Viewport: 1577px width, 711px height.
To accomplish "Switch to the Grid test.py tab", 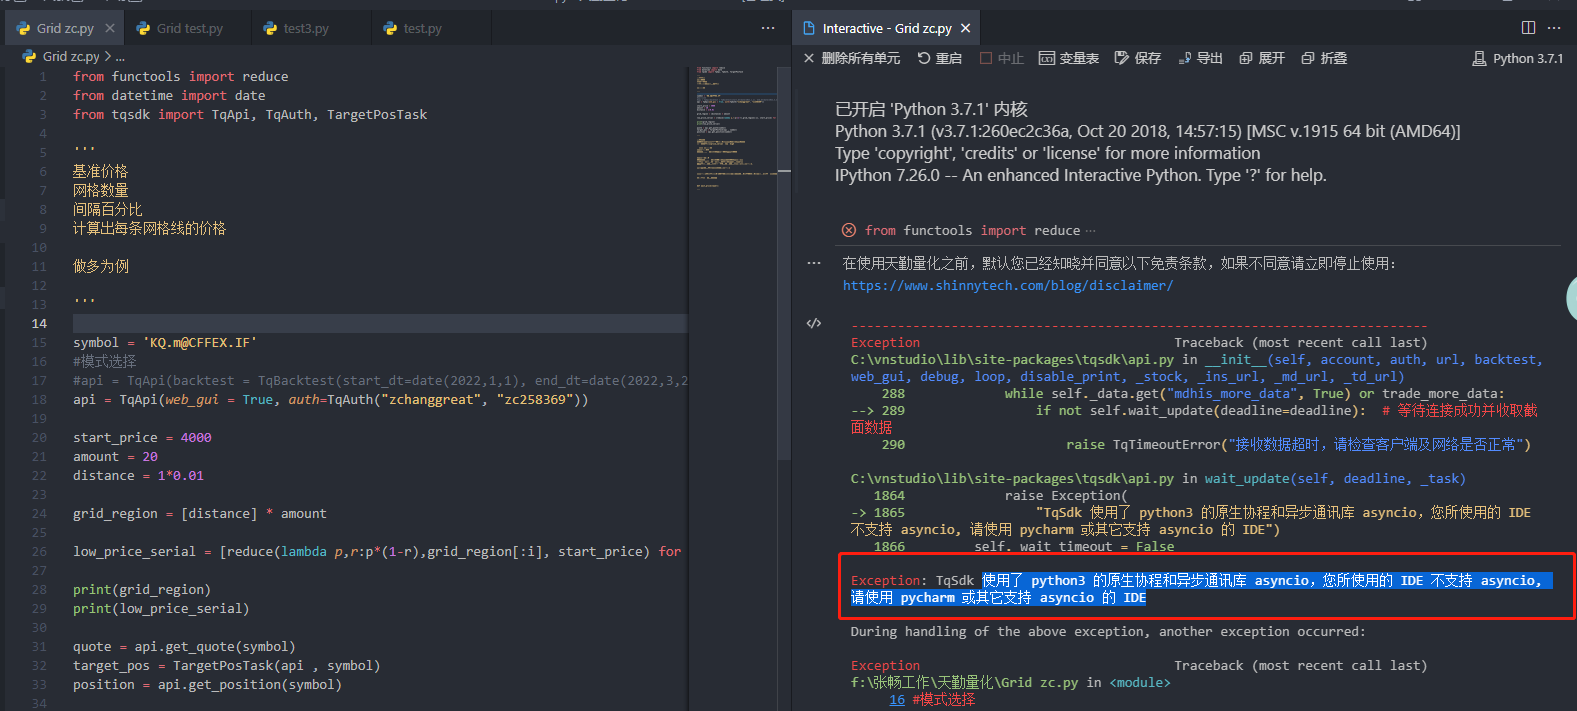I will (189, 28).
